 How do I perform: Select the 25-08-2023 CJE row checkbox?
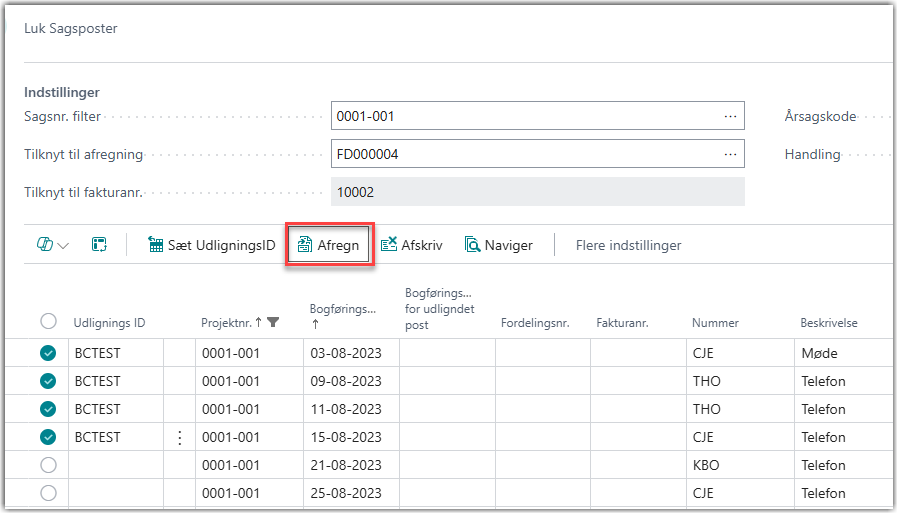pos(48,493)
